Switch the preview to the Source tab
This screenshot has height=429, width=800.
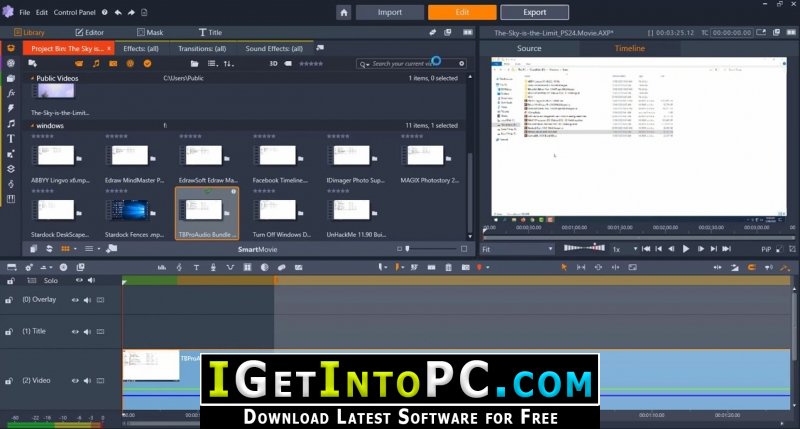coord(529,48)
